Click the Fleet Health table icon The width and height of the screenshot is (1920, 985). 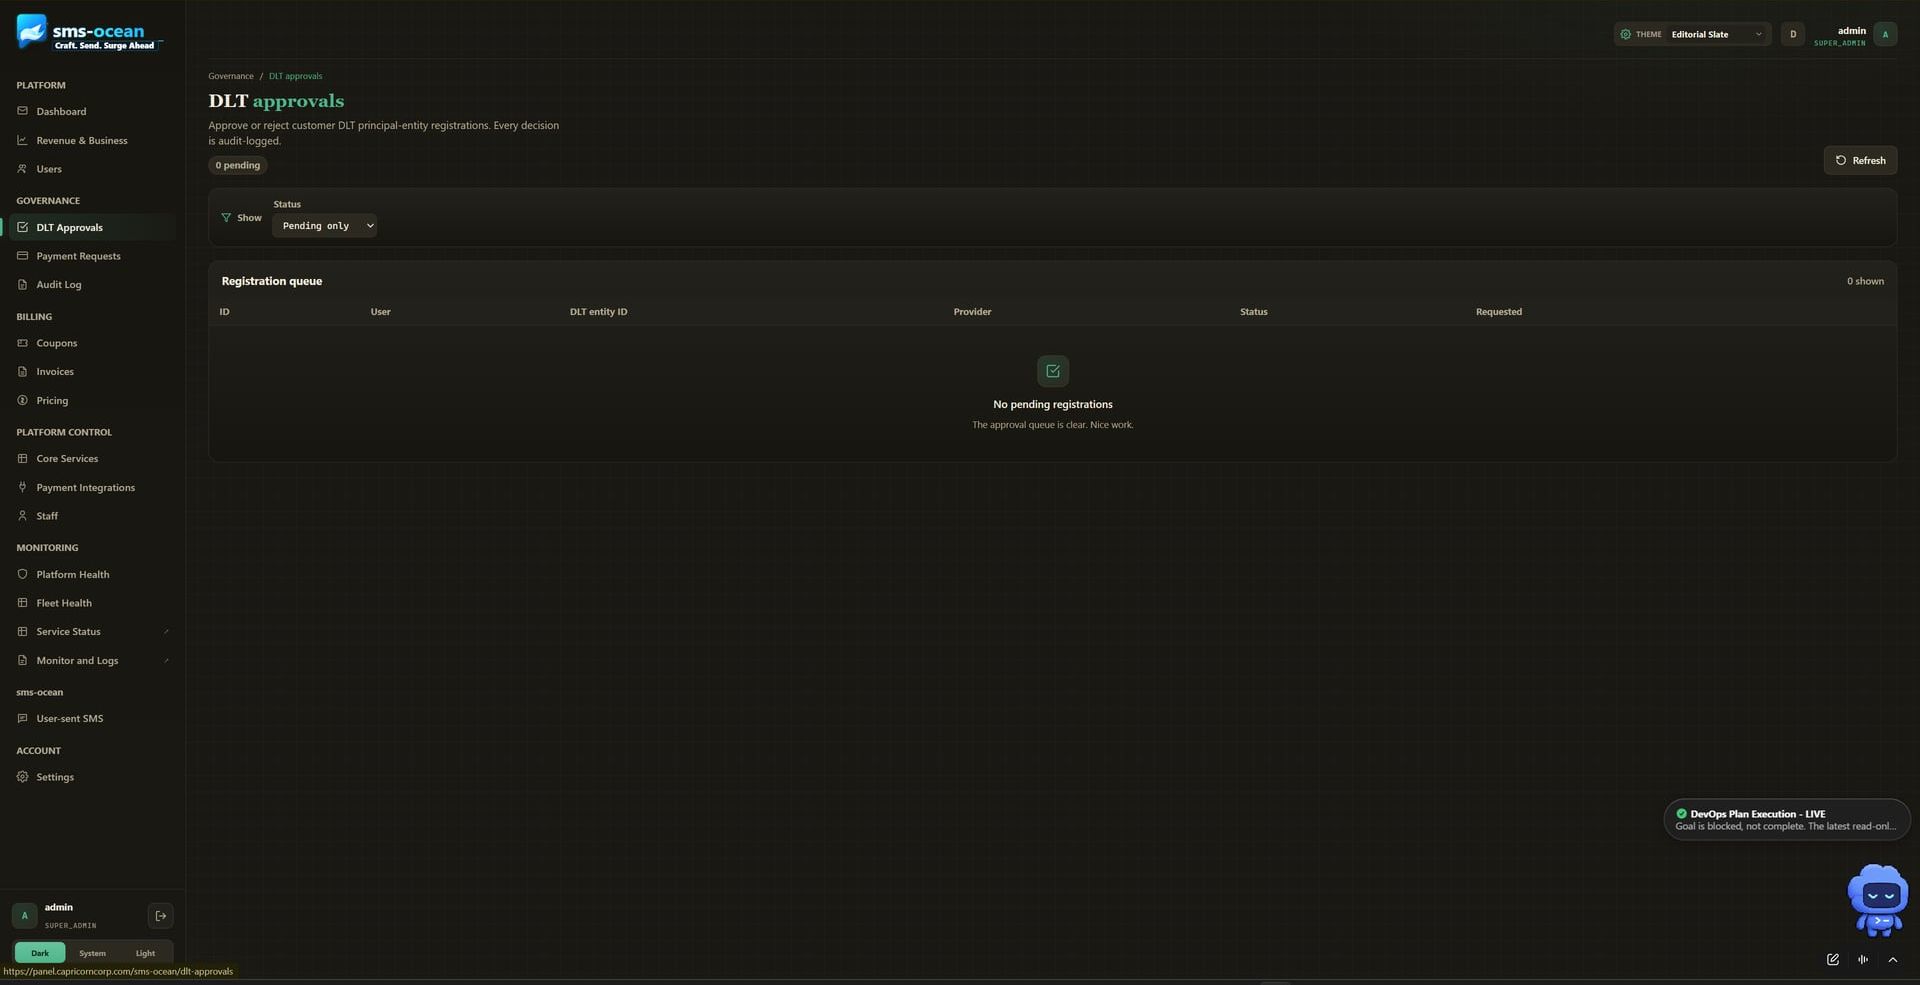click(x=22, y=603)
